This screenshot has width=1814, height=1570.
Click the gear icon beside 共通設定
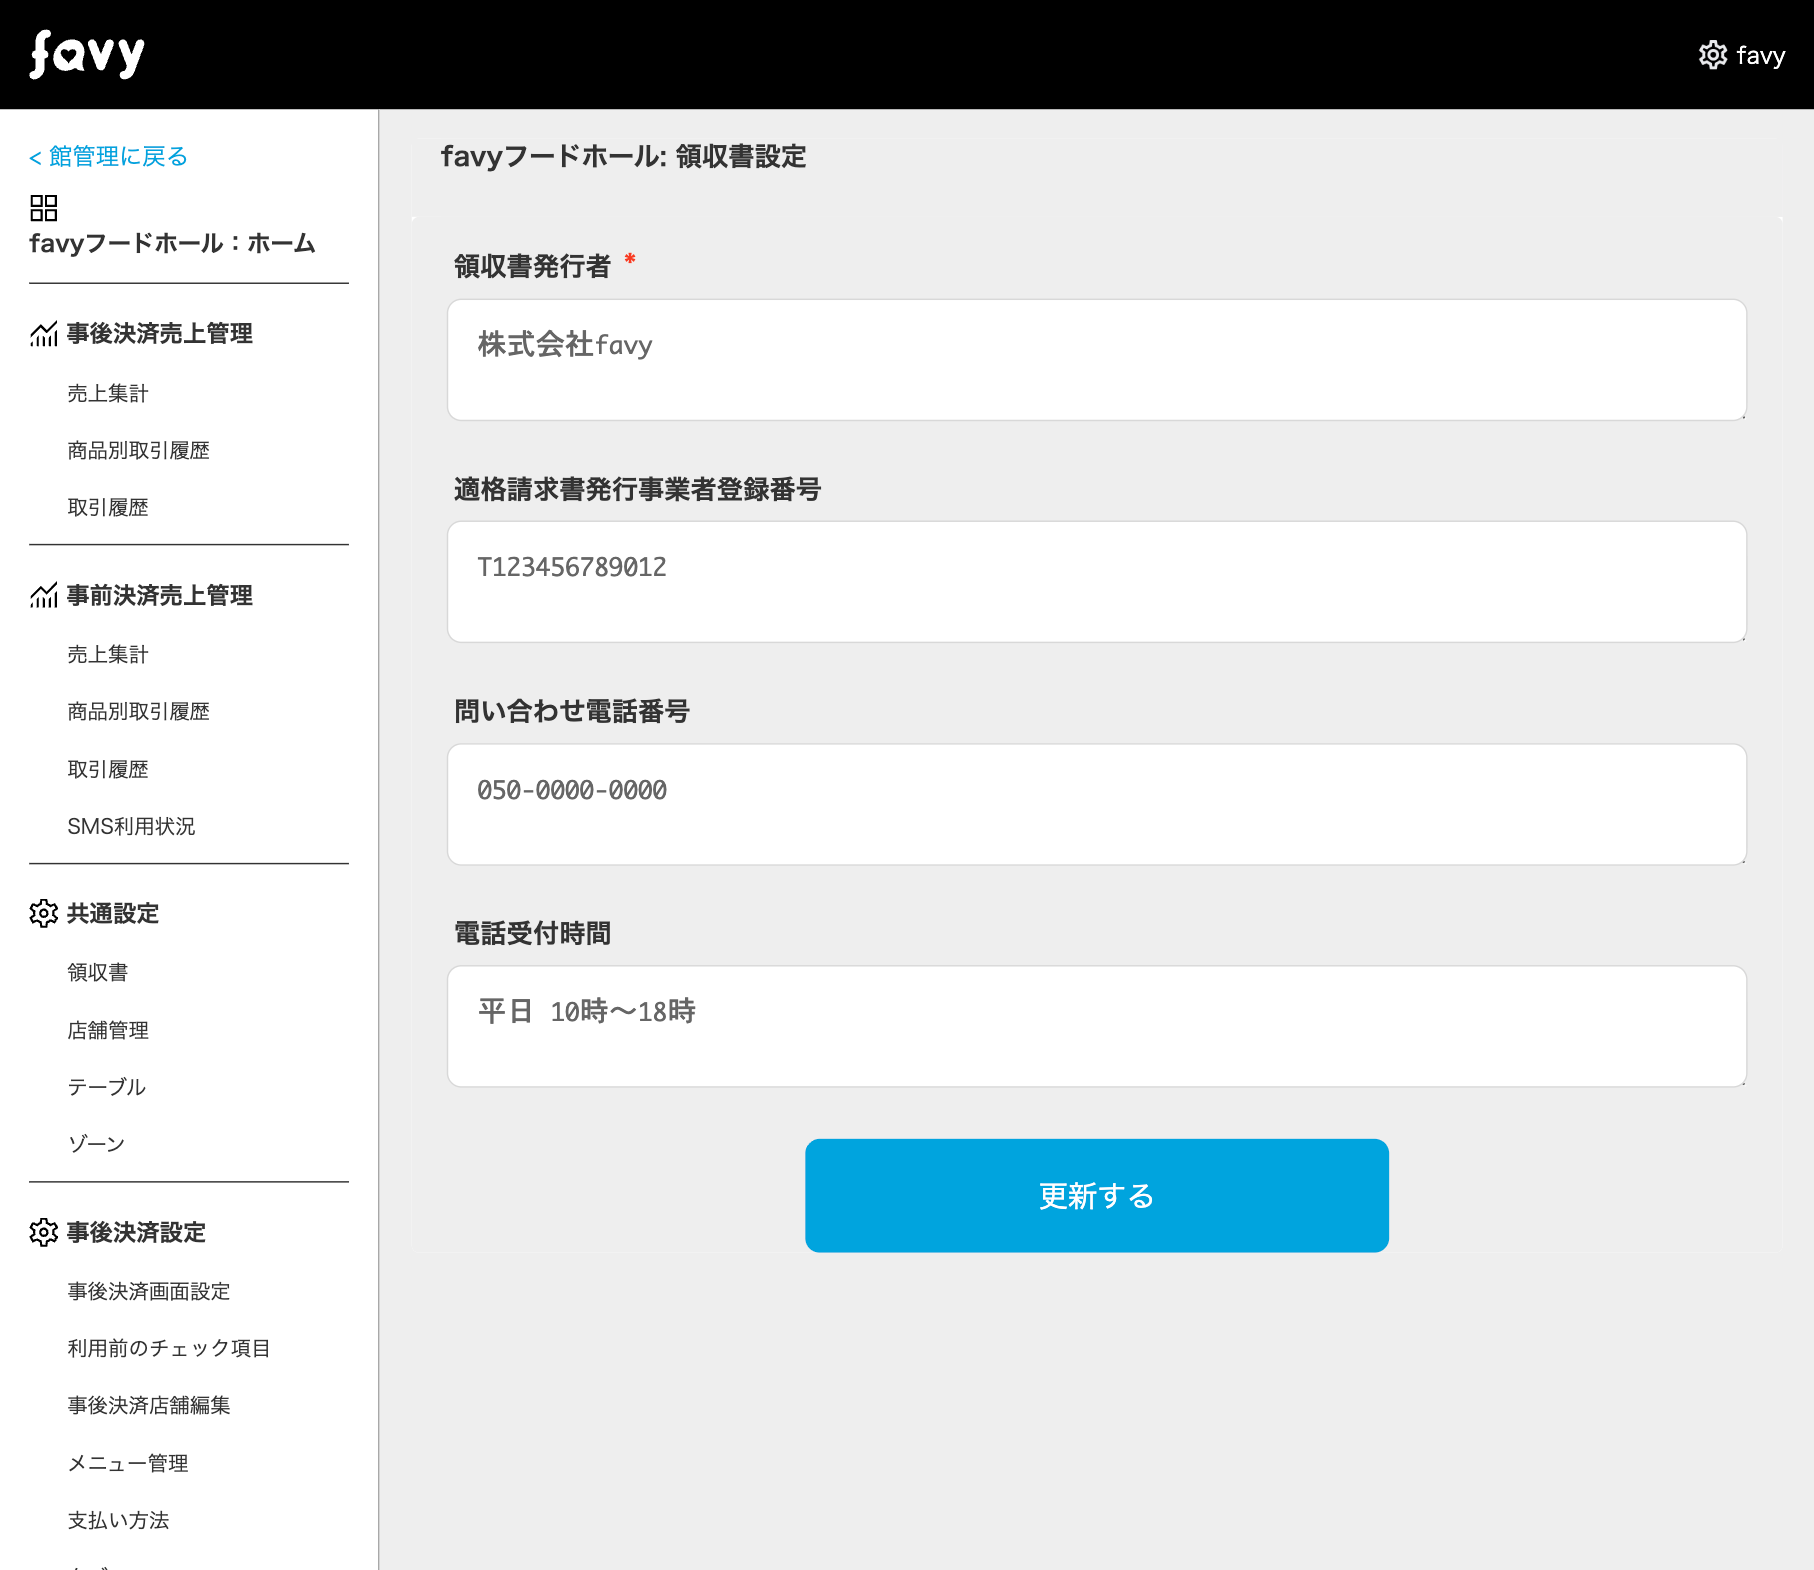pos(44,914)
